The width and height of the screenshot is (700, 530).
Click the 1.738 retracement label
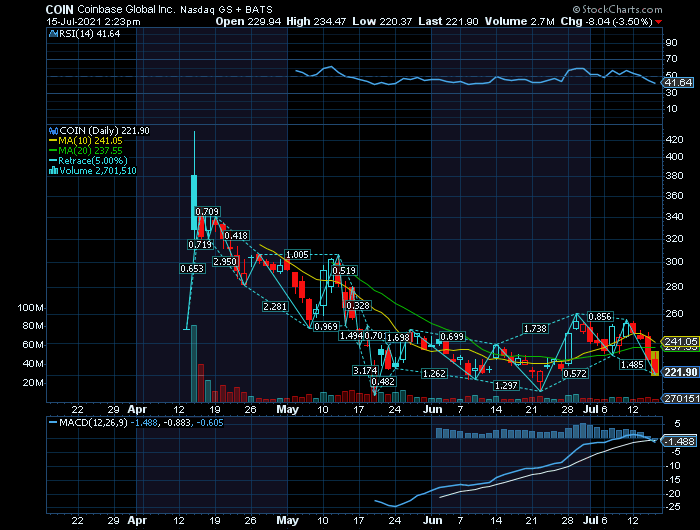pyautogui.click(x=535, y=329)
